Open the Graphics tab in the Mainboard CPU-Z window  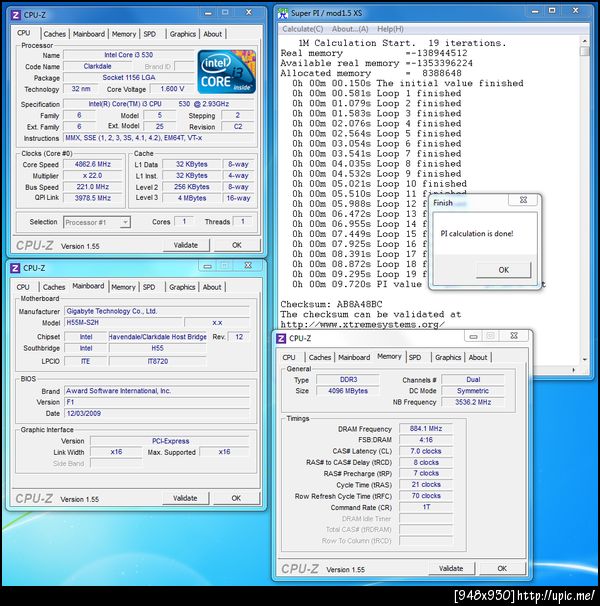182,287
